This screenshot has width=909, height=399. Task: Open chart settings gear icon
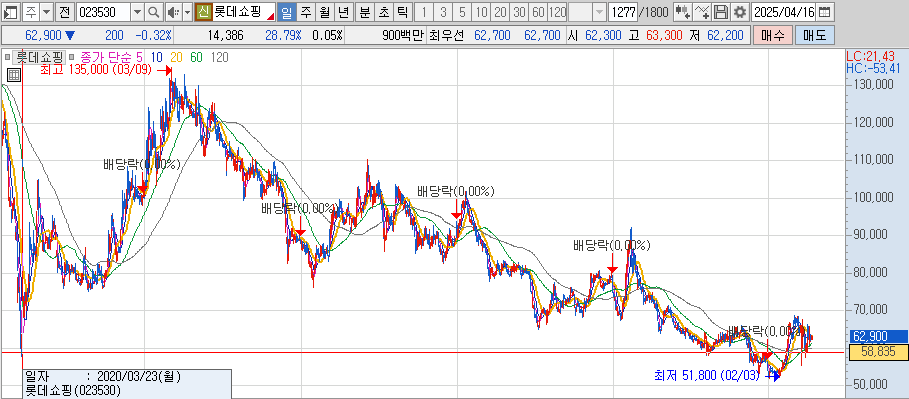coord(739,11)
